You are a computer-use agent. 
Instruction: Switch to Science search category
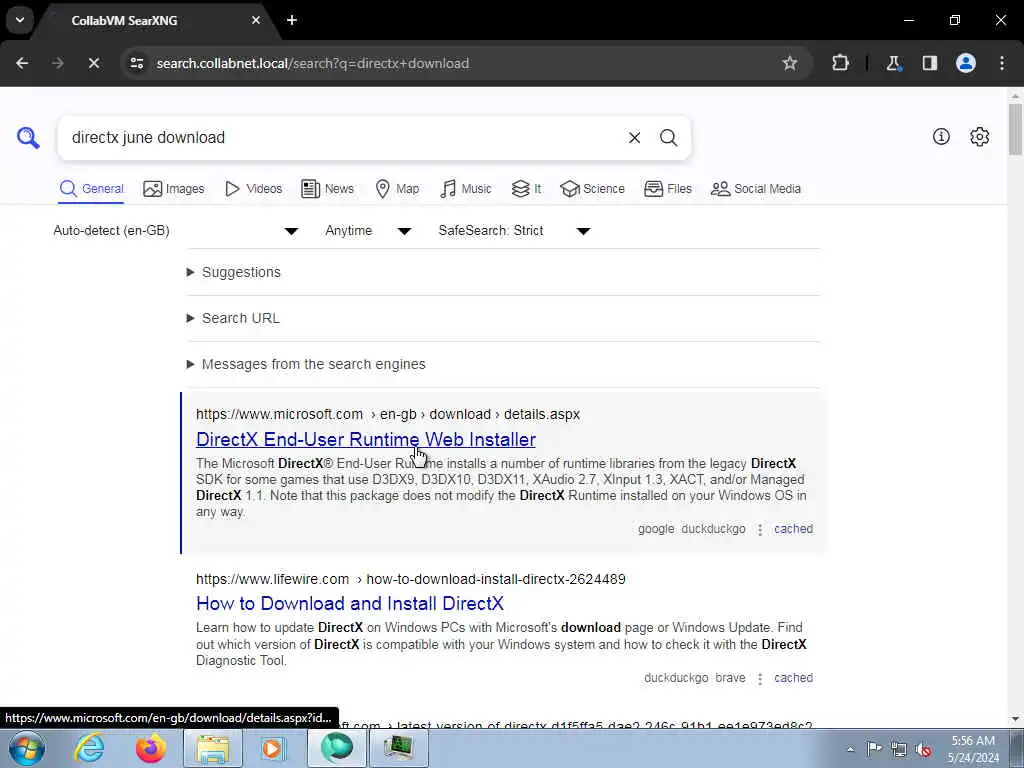point(592,189)
